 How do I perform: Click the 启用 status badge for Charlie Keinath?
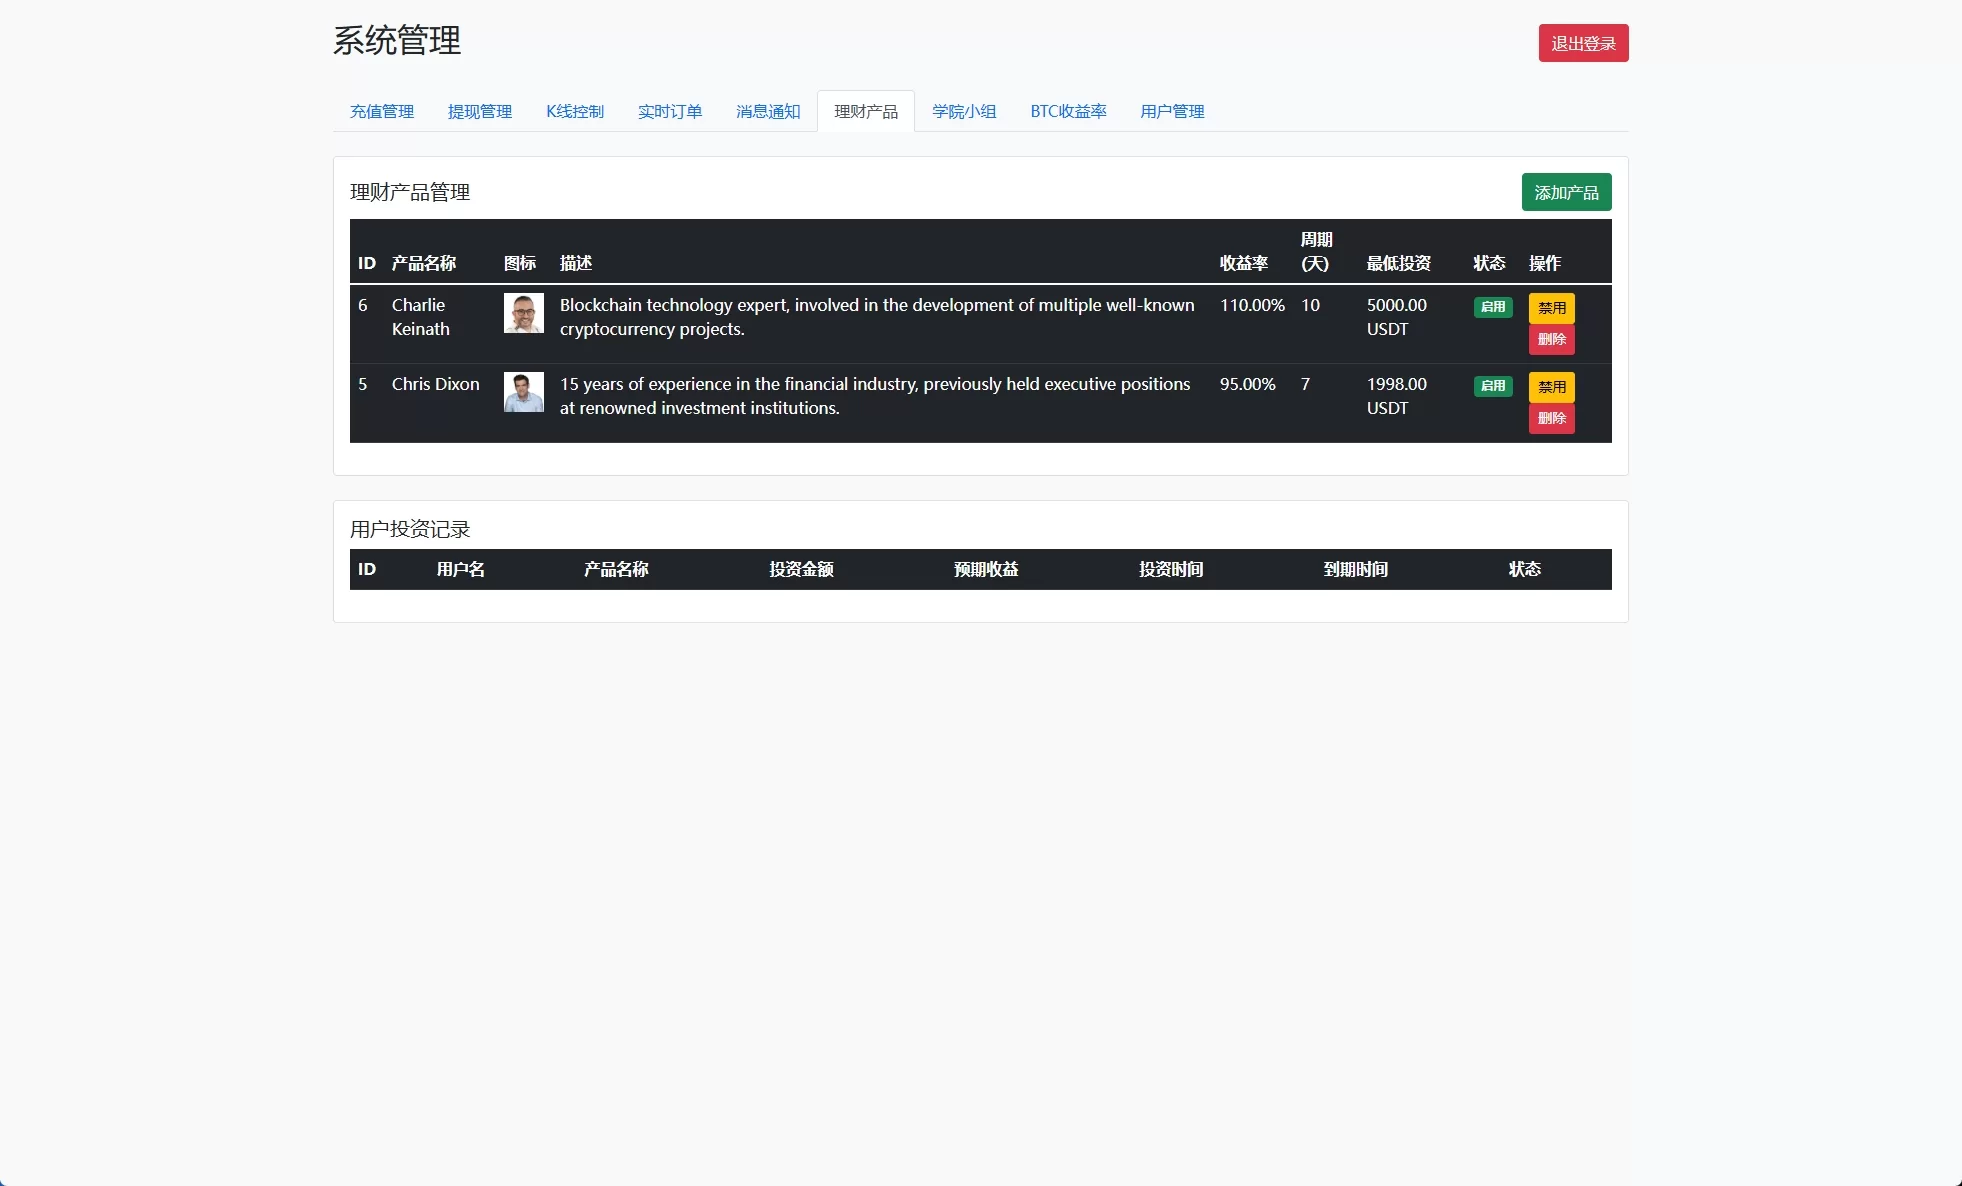click(x=1492, y=307)
